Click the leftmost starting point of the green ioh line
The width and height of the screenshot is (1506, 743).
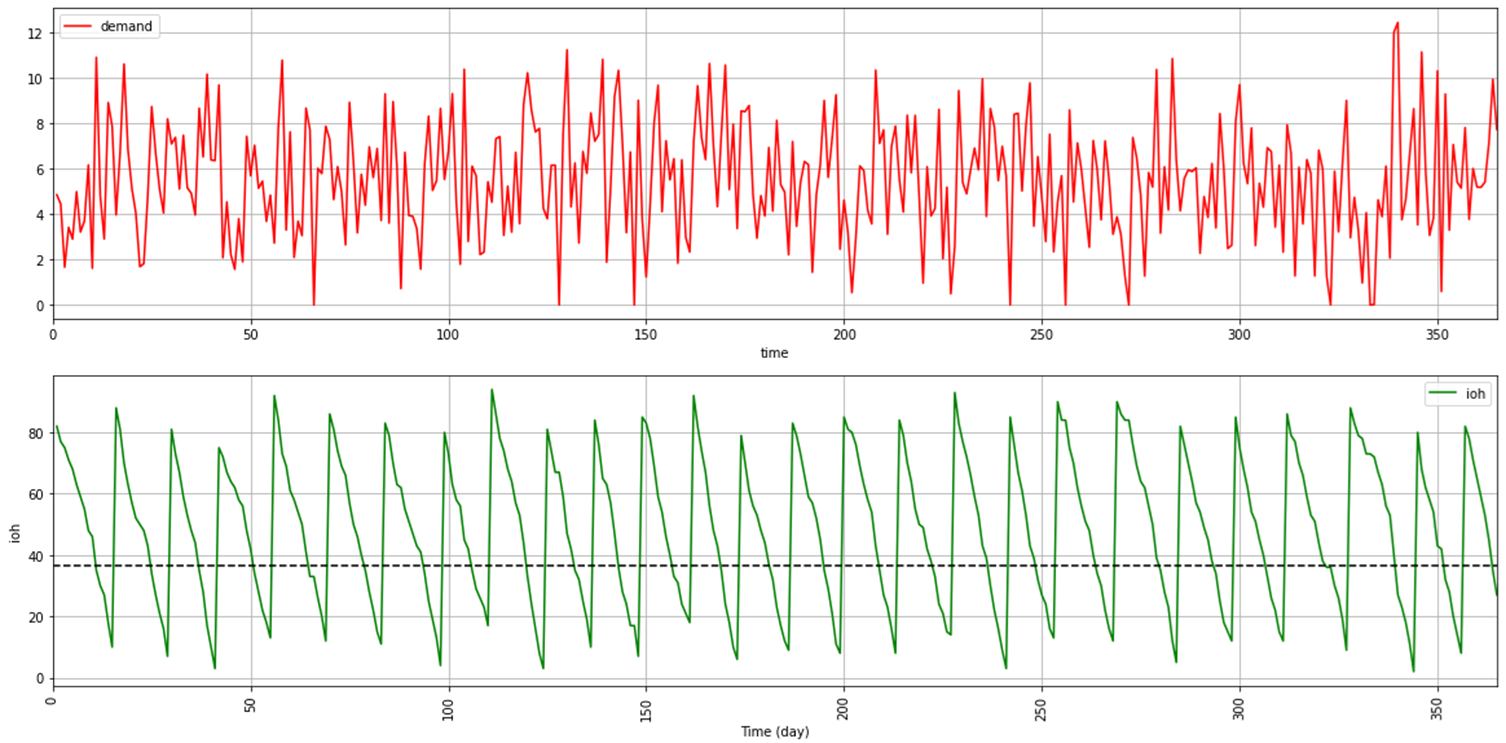pos(56,426)
